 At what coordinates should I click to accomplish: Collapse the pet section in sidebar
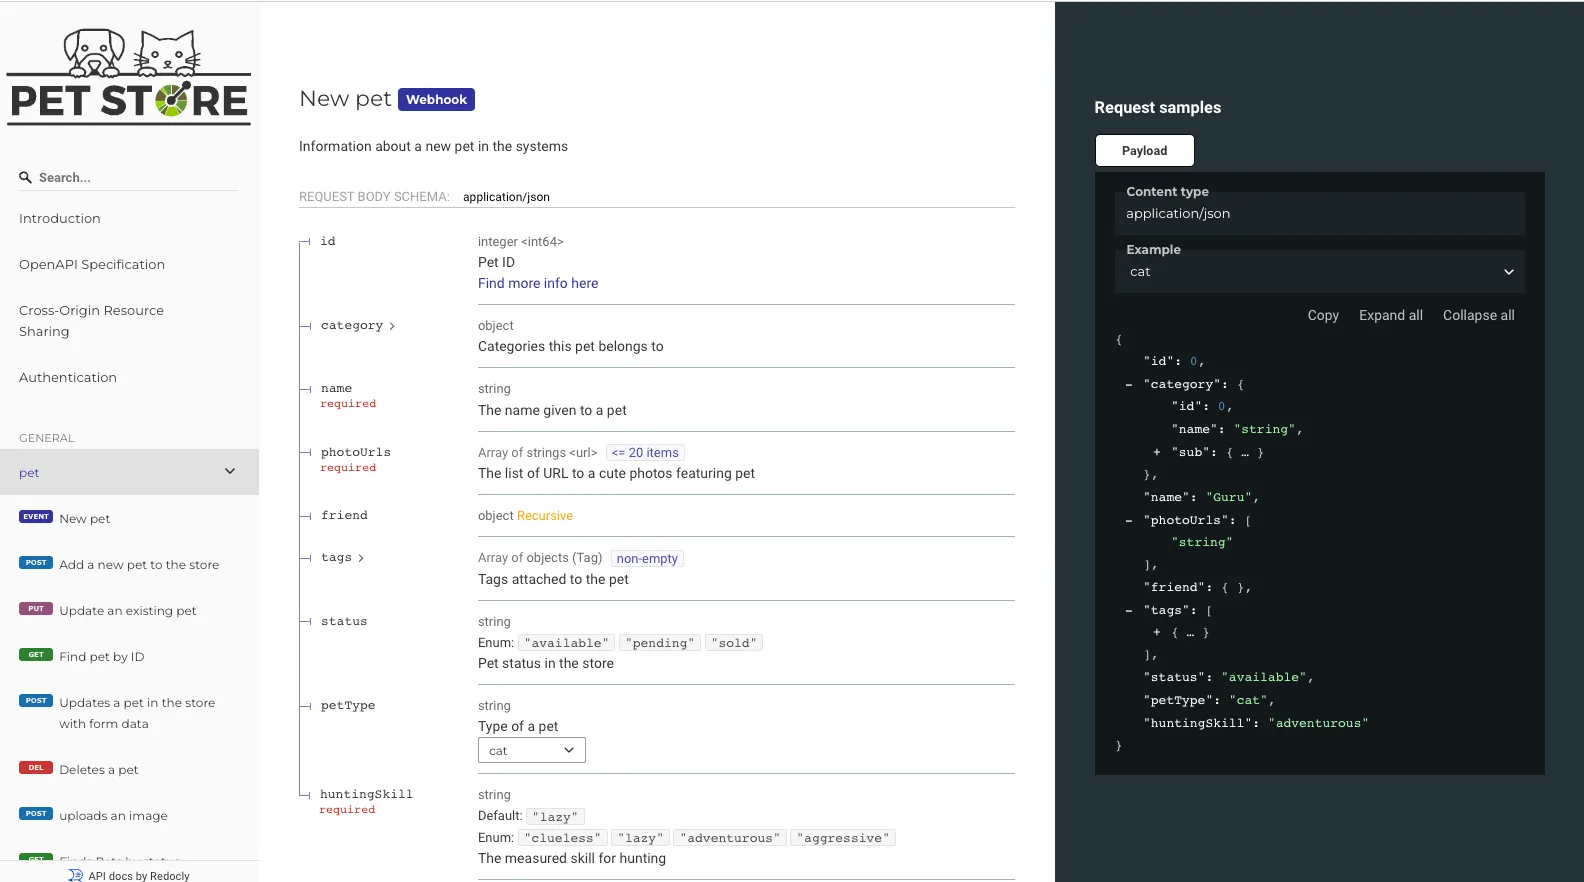tap(230, 472)
